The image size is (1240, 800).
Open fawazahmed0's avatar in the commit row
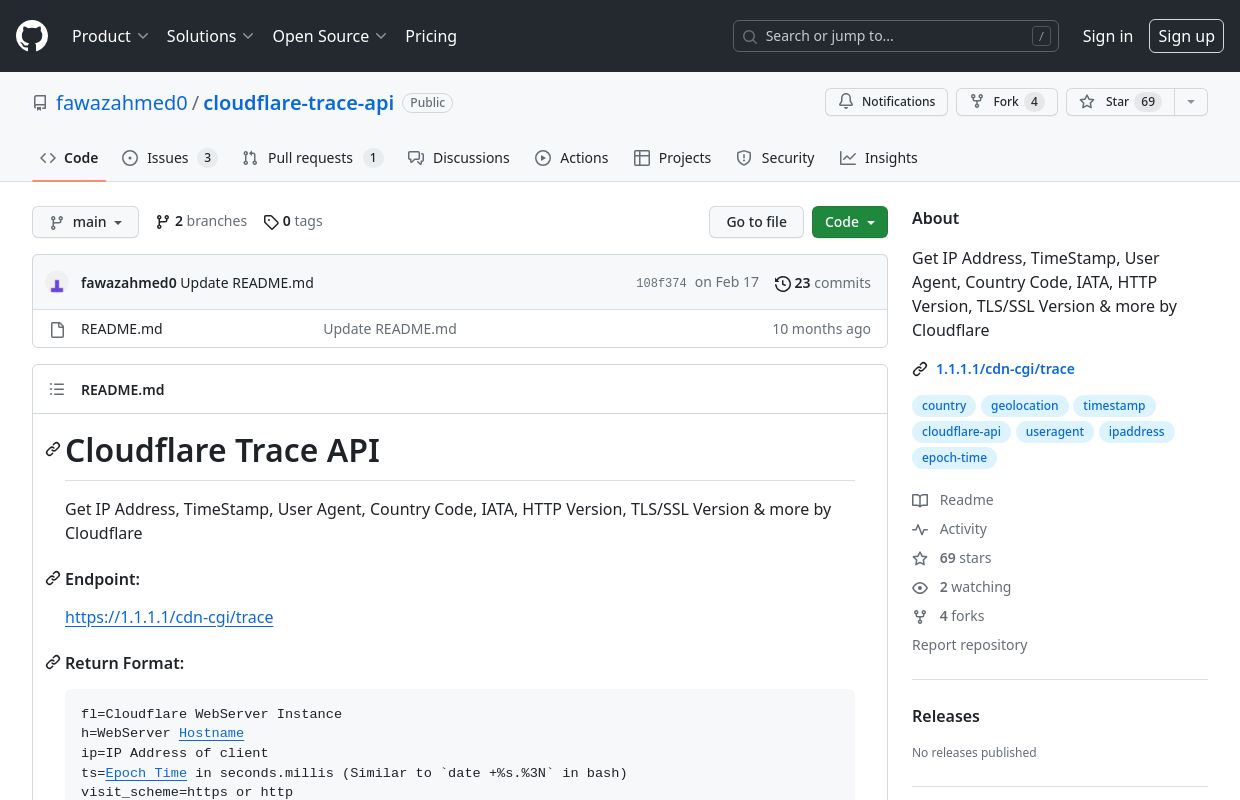coord(57,283)
